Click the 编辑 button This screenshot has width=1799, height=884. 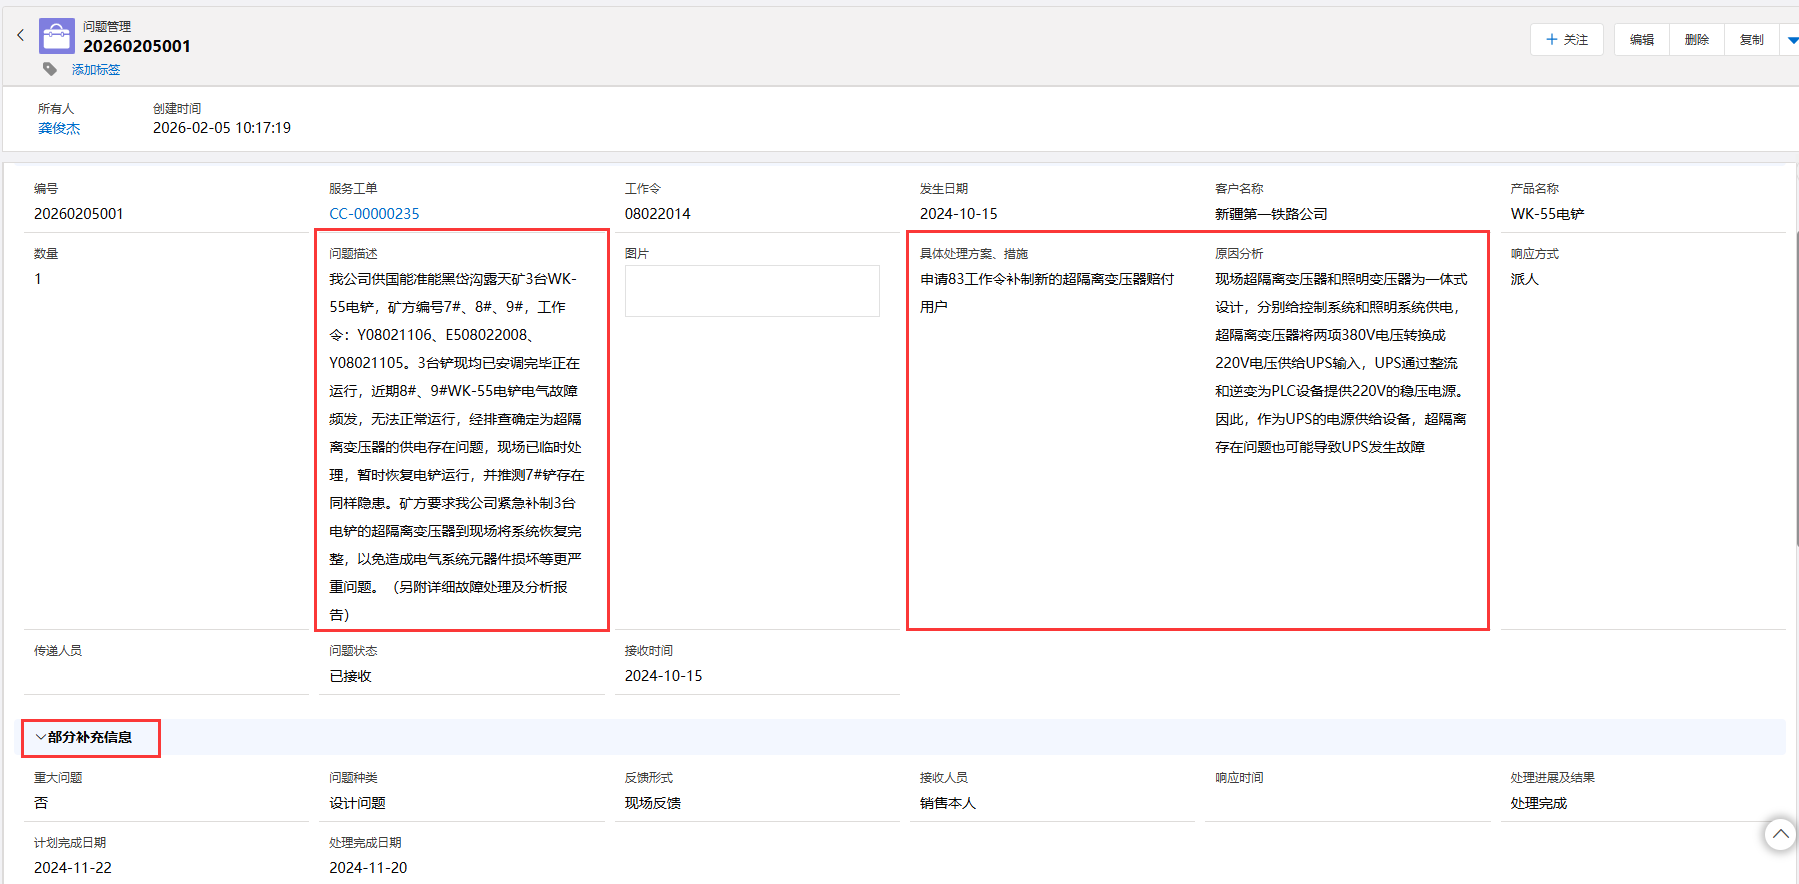click(1641, 40)
